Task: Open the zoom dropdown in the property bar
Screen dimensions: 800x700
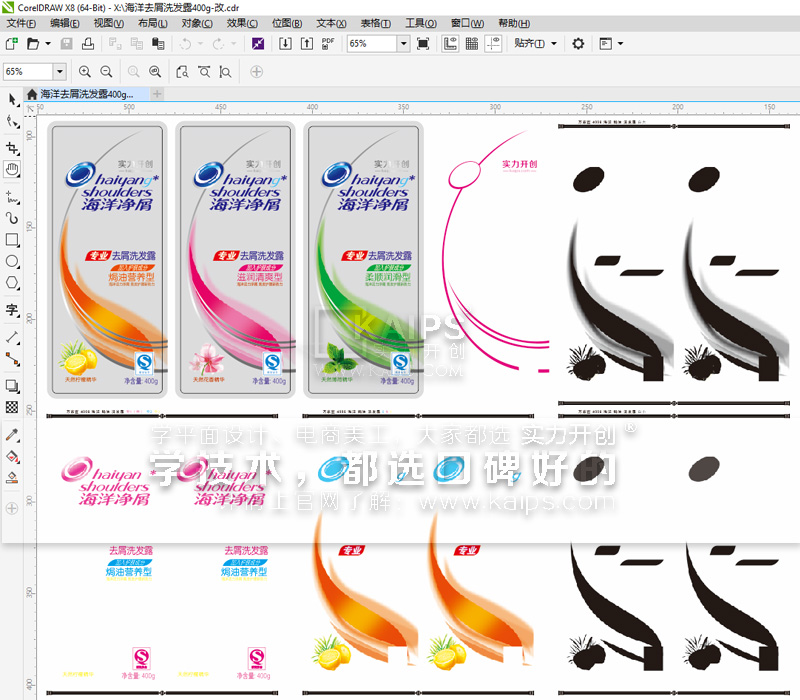Action: point(60,72)
